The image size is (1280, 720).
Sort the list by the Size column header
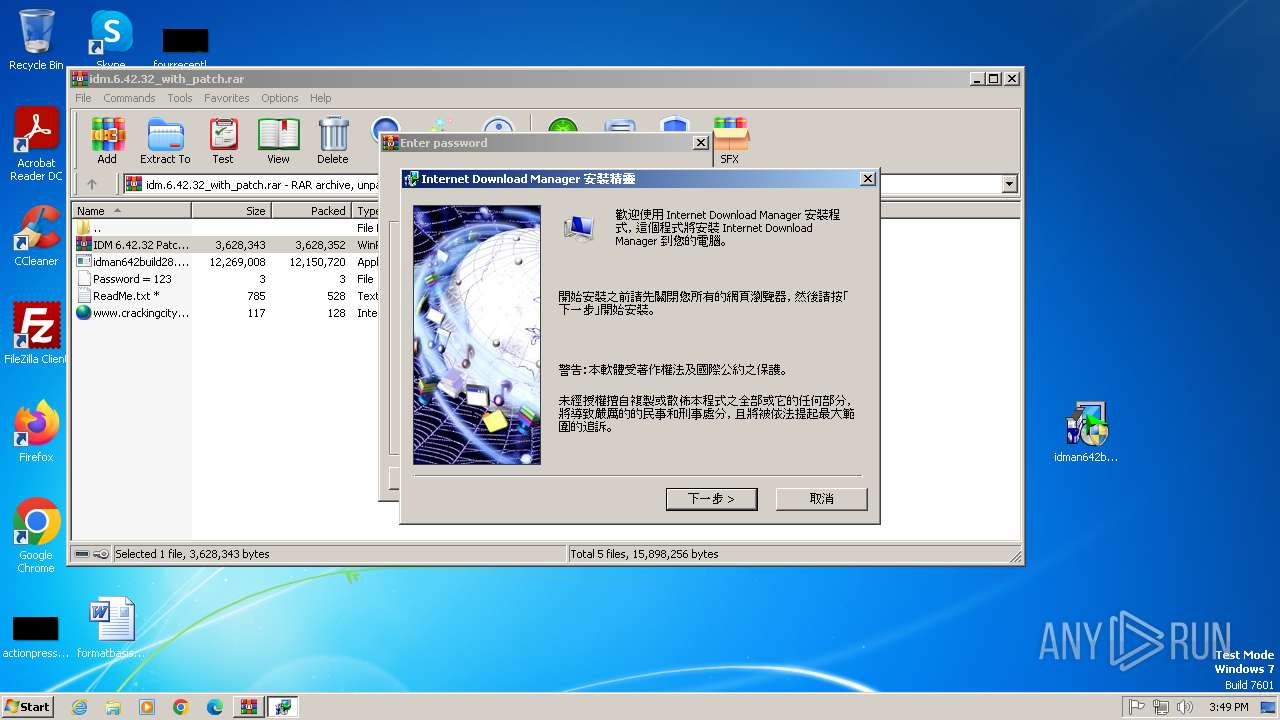[231, 211]
